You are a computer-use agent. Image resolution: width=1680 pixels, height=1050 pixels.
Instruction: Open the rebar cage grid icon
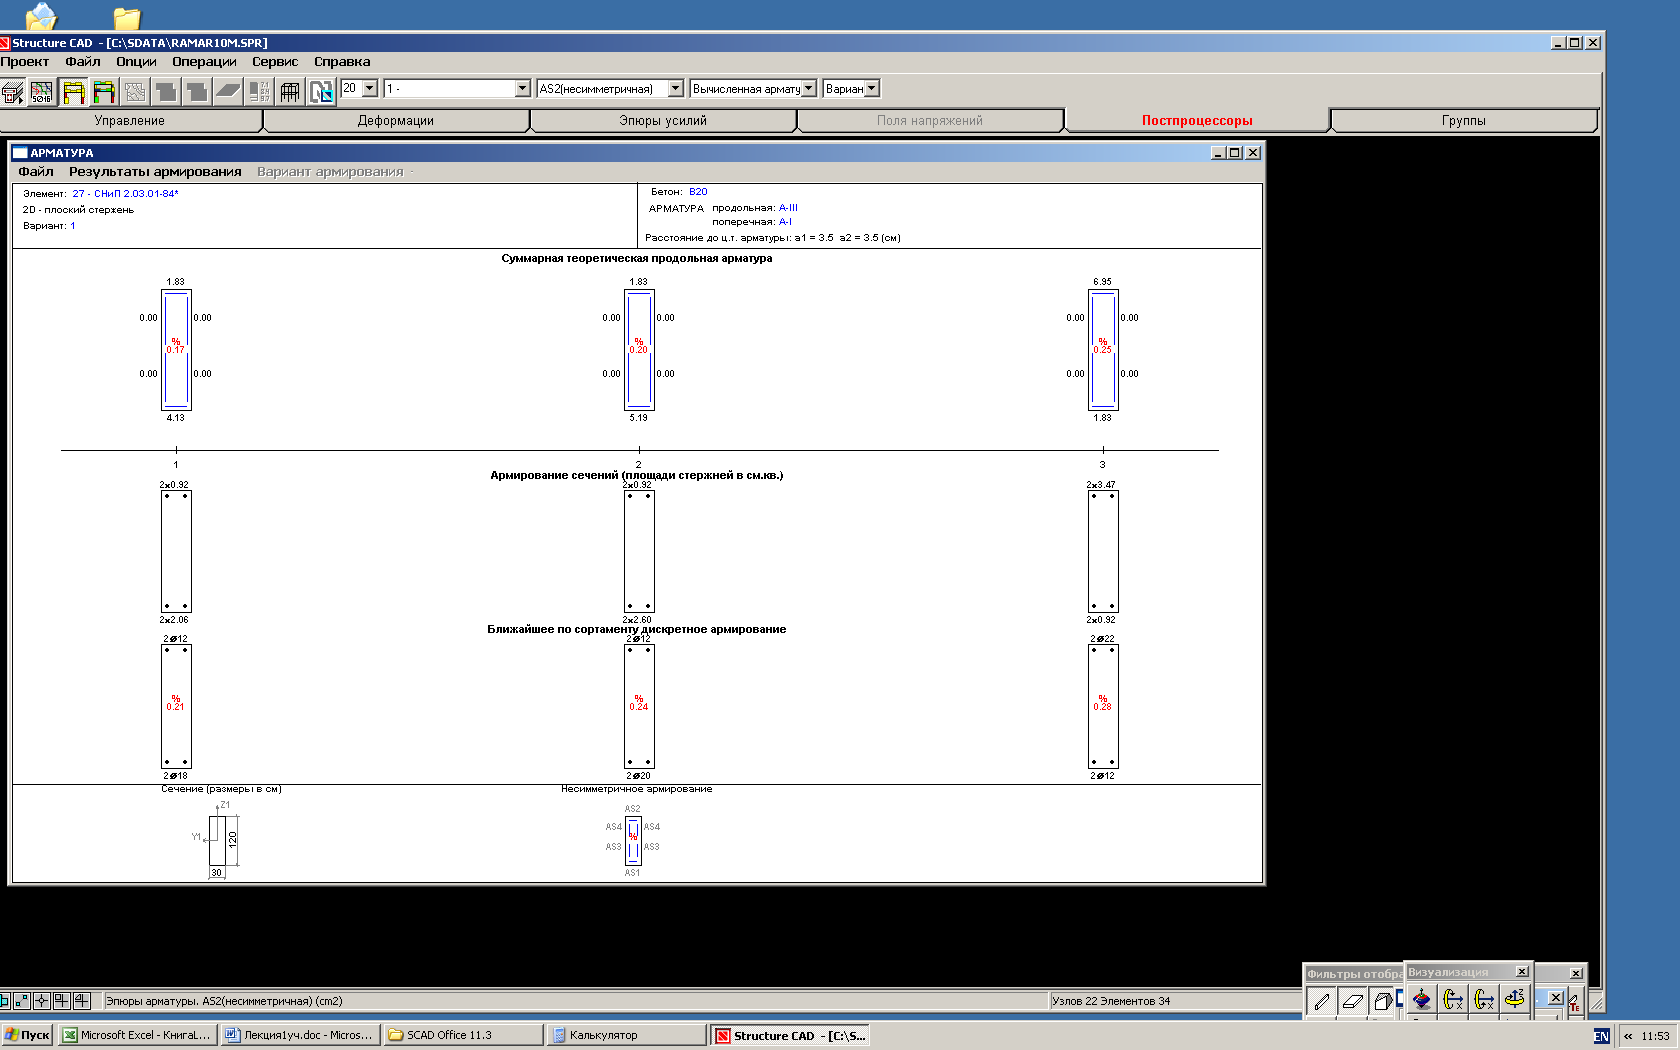pyautogui.click(x=290, y=92)
